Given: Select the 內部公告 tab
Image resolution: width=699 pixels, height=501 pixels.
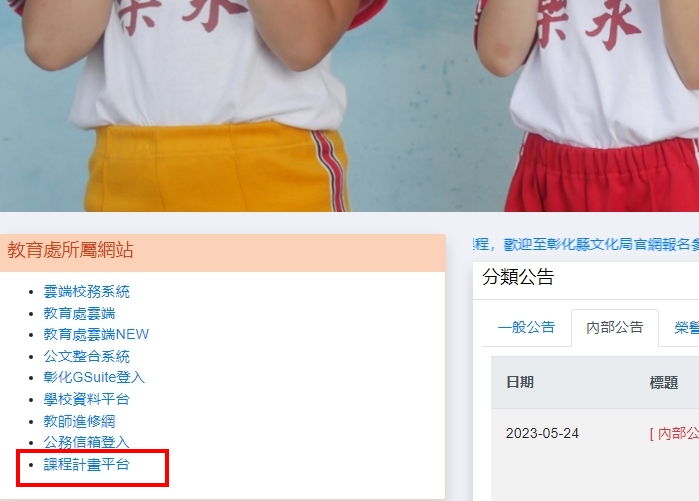Looking at the screenshot, I should pyautogui.click(x=615, y=328).
